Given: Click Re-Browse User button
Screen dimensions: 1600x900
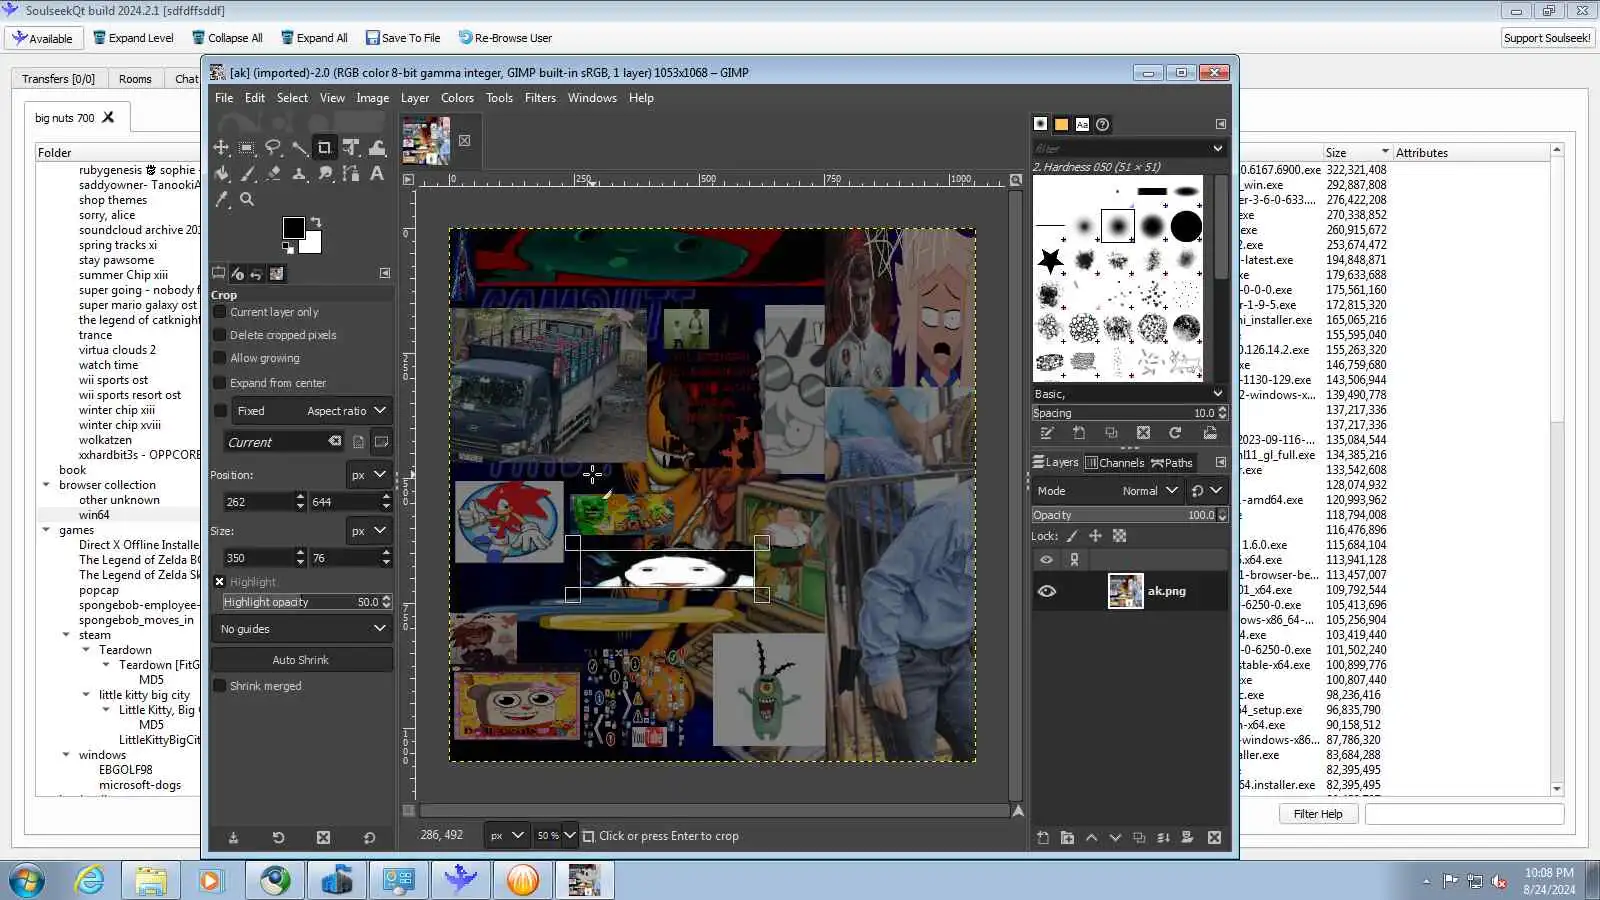Looking at the screenshot, I should tap(505, 38).
